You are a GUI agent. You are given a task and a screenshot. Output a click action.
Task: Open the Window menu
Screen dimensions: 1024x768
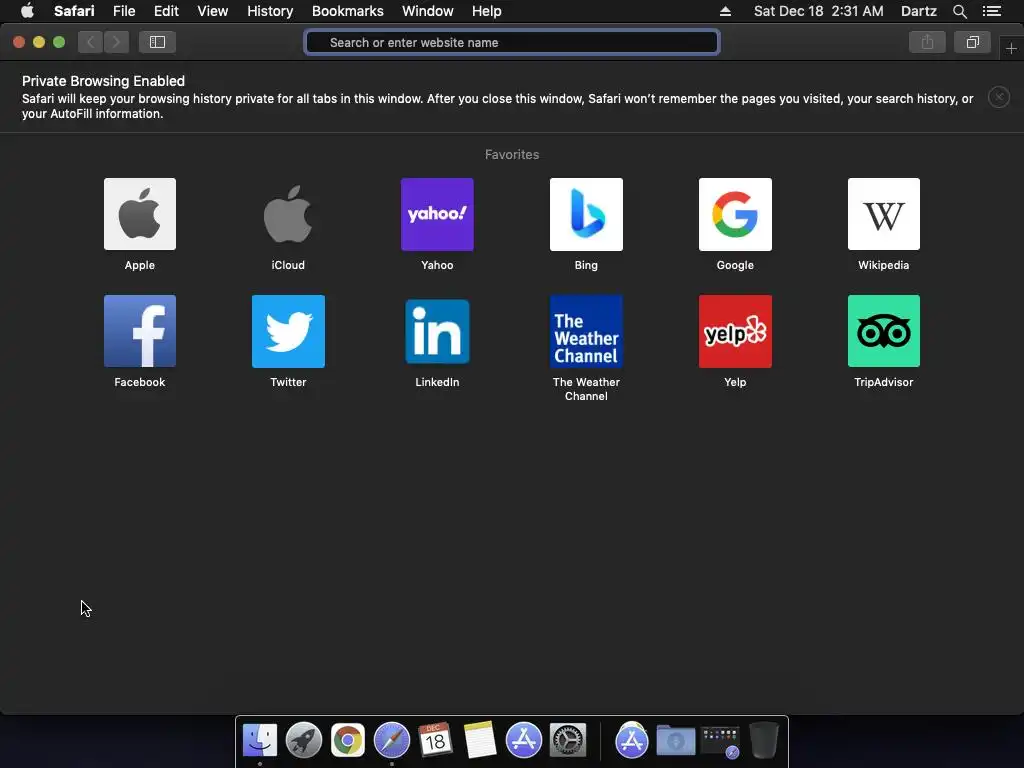coord(427,11)
